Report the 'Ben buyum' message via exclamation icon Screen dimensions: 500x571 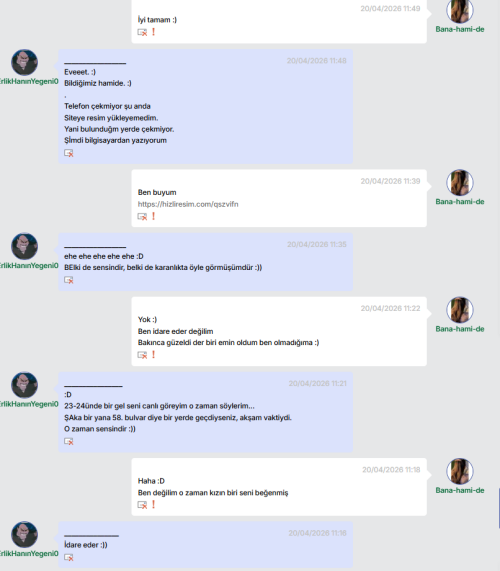pos(153,216)
